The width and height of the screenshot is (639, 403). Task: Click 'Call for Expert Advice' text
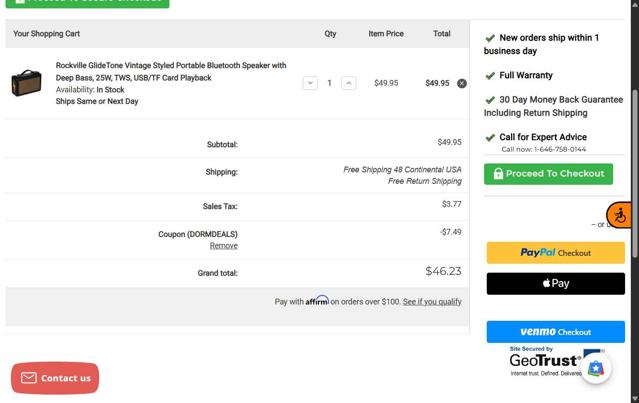pos(543,137)
